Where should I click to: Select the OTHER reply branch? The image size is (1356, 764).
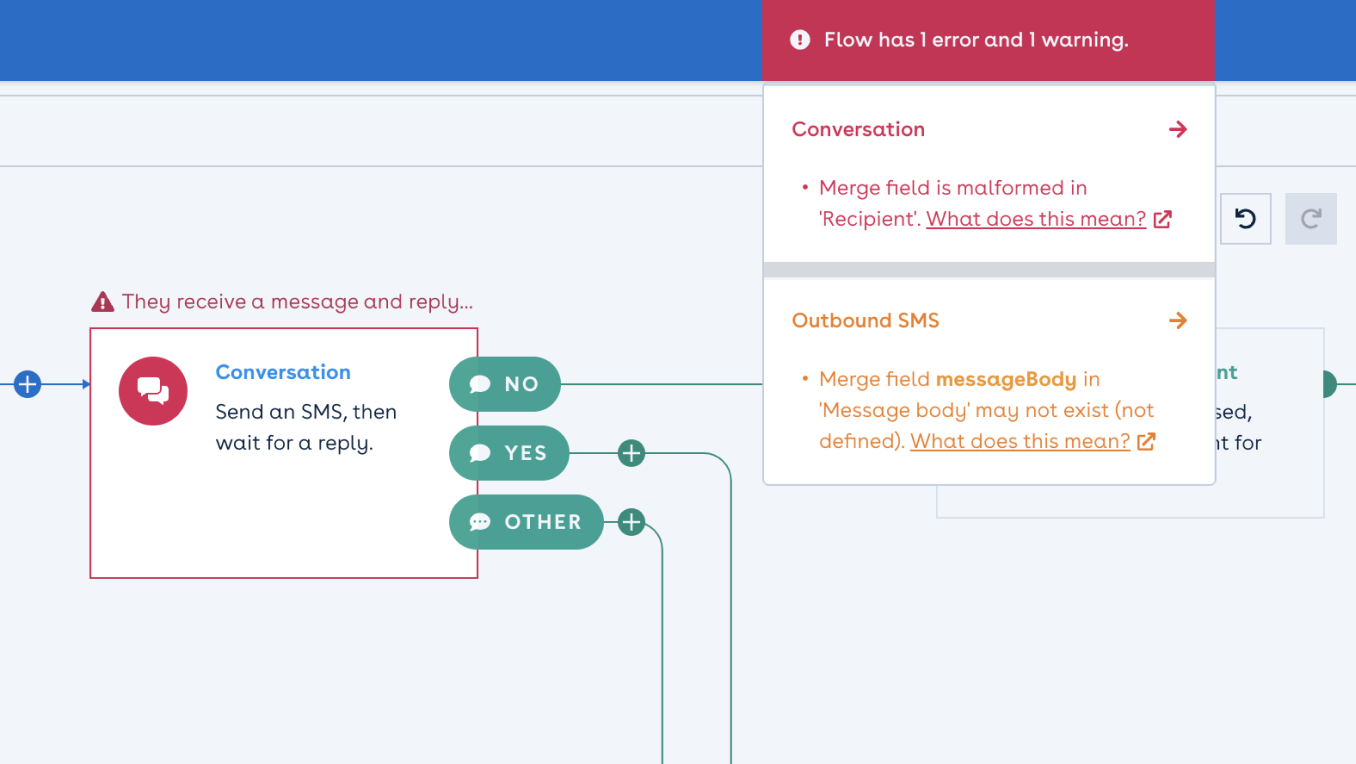point(526,522)
